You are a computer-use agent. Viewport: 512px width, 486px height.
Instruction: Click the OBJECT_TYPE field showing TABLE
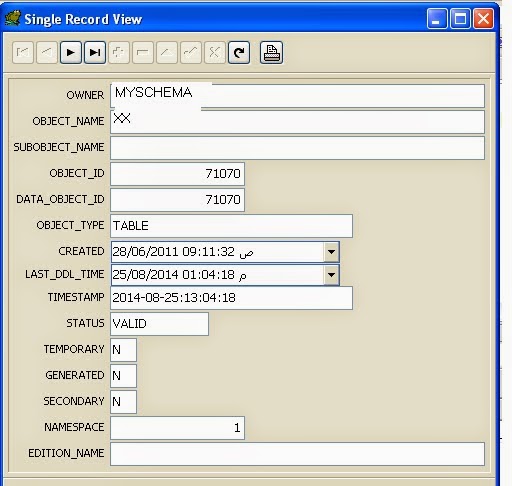pos(231,226)
